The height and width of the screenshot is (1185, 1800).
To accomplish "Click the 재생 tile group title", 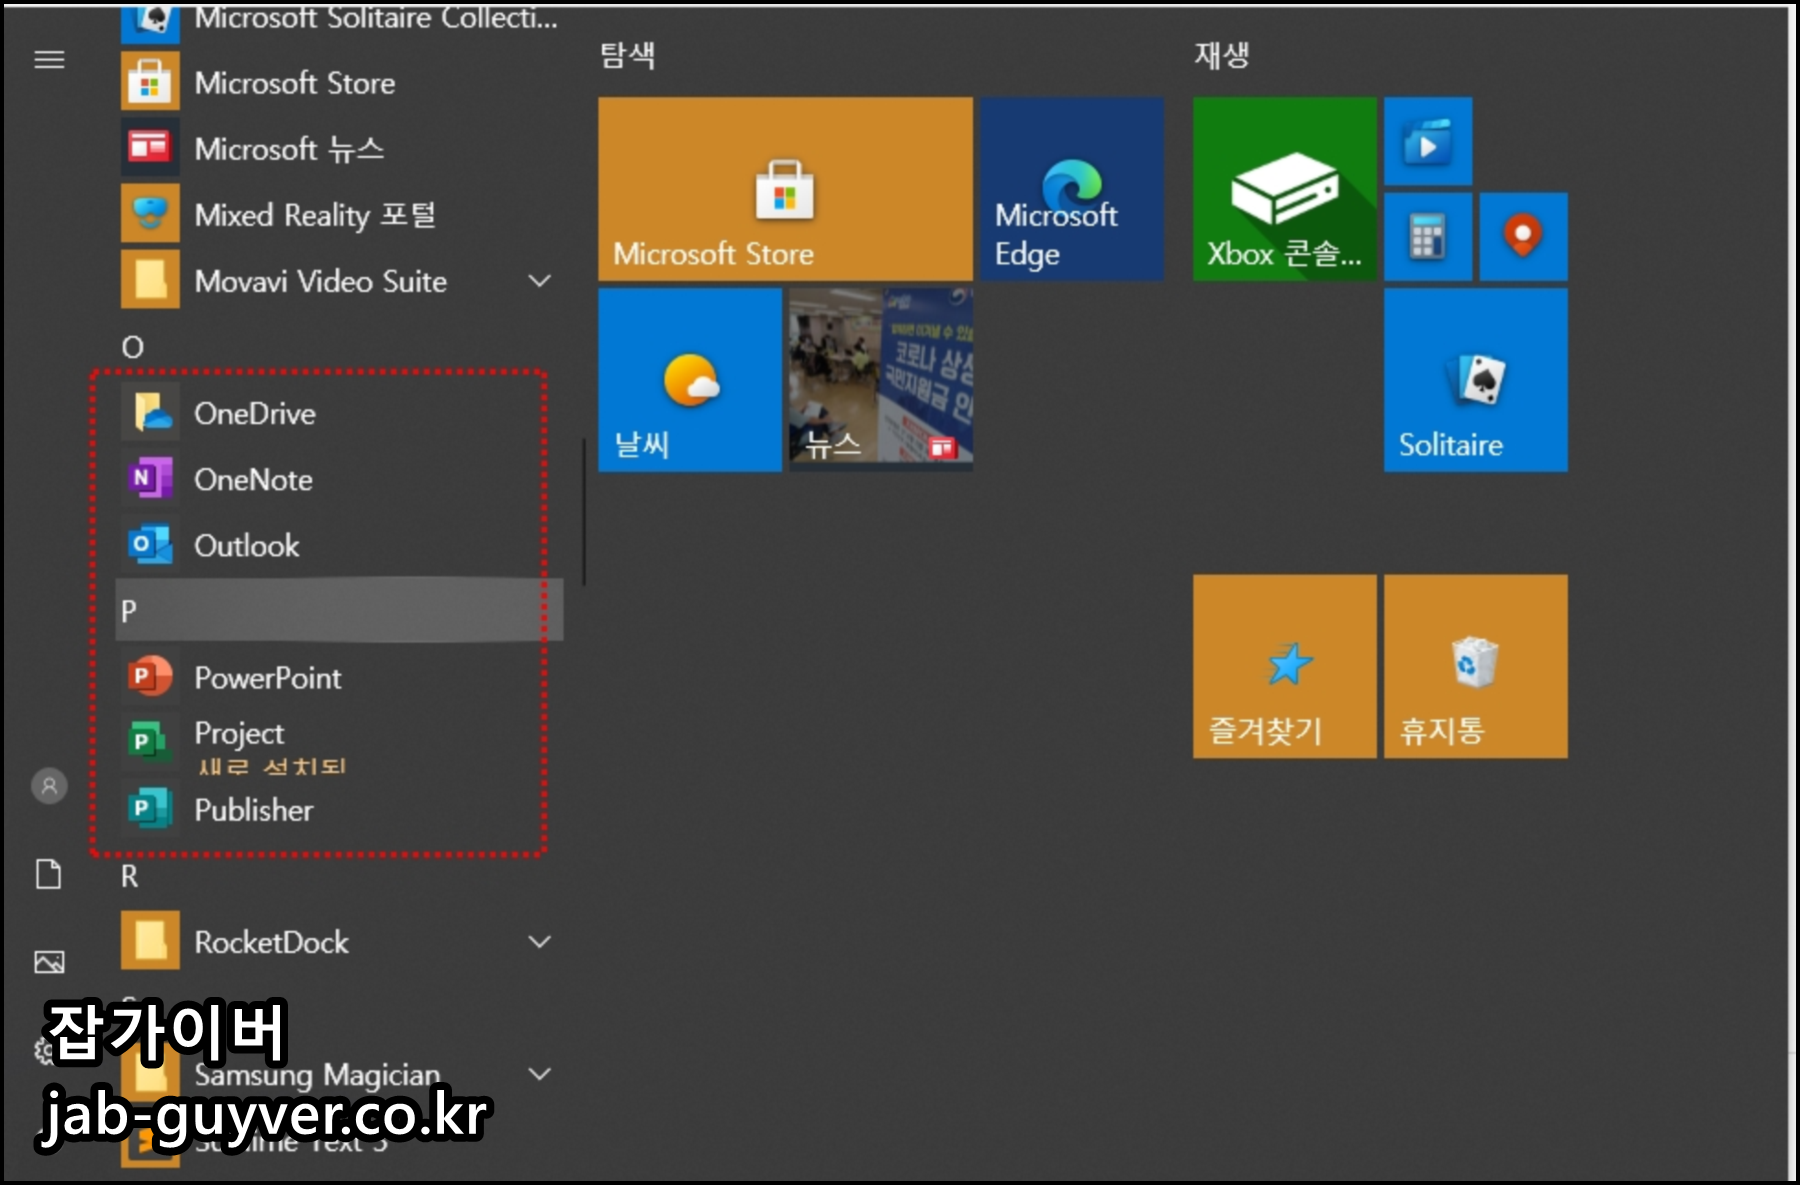I will 1221,54.
